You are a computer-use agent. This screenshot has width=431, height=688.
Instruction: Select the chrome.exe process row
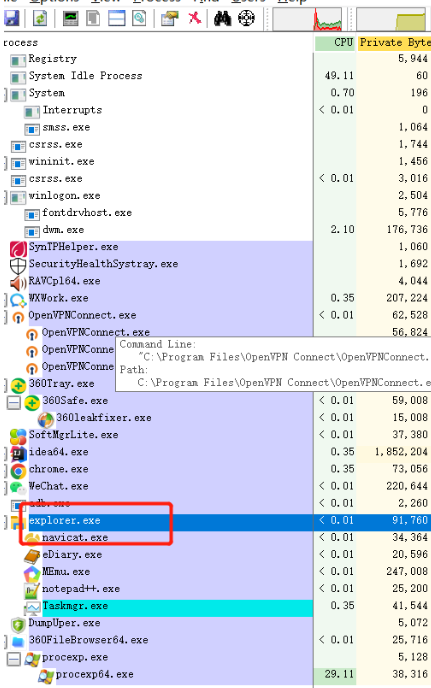(216, 469)
